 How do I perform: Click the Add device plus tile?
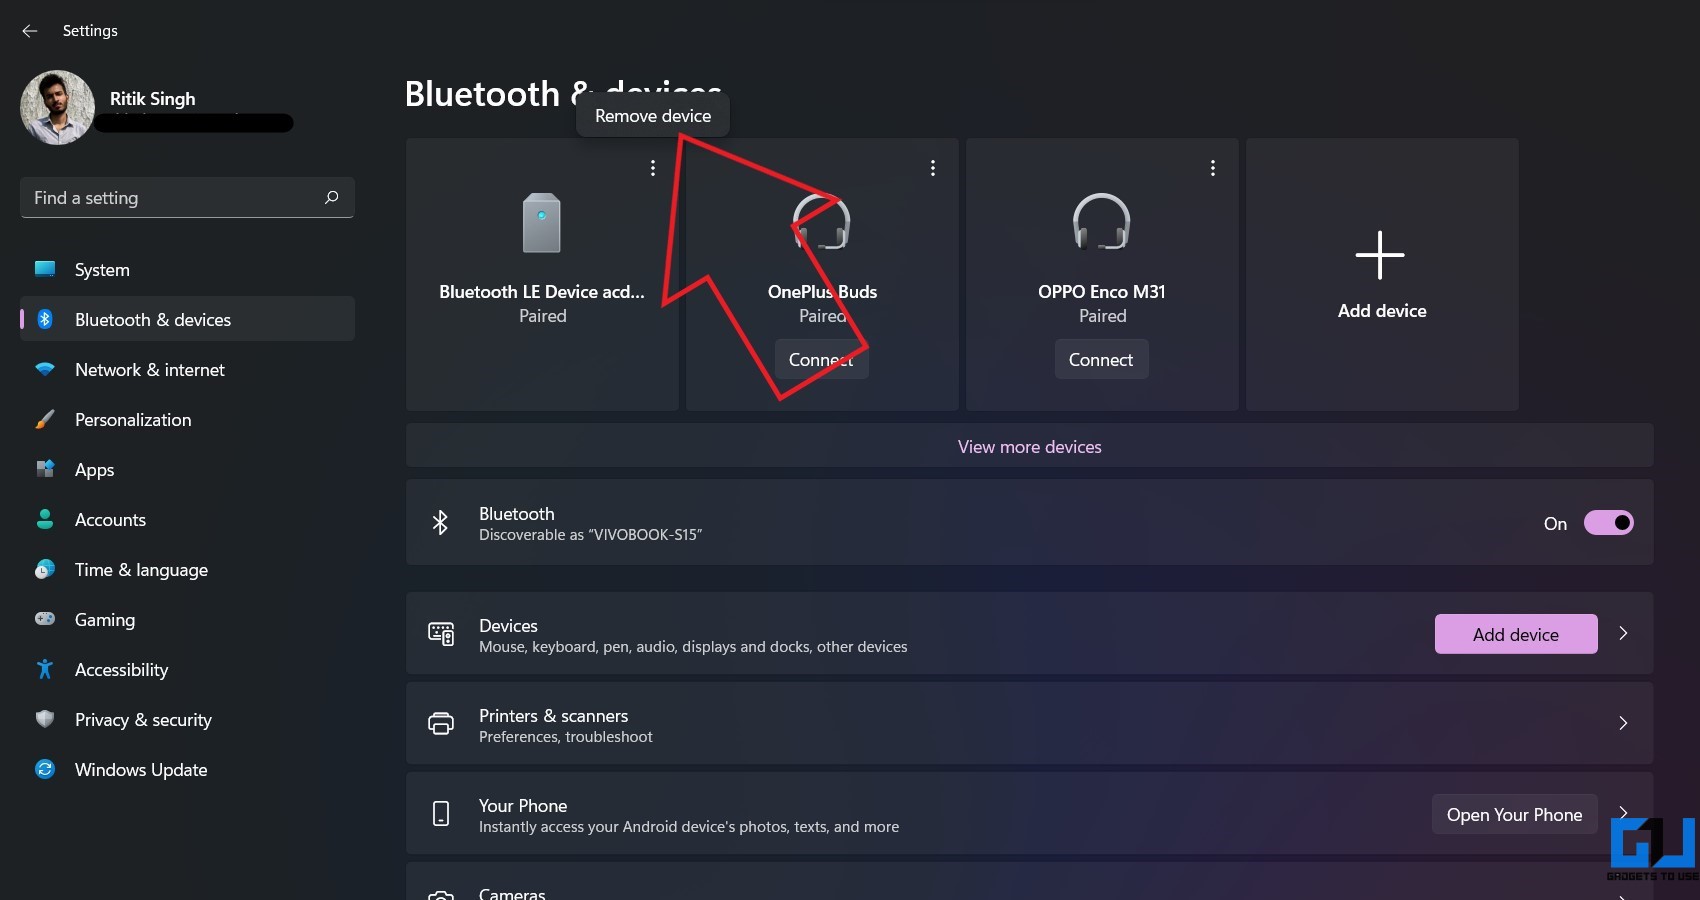pos(1382,274)
